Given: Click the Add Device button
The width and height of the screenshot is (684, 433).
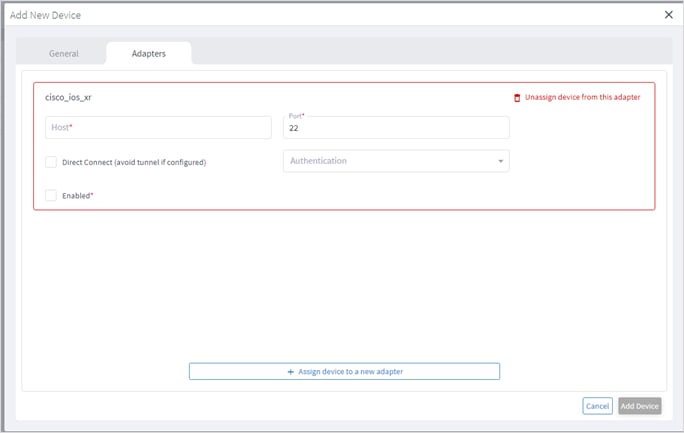Looking at the screenshot, I should click(x=639, y=406).
